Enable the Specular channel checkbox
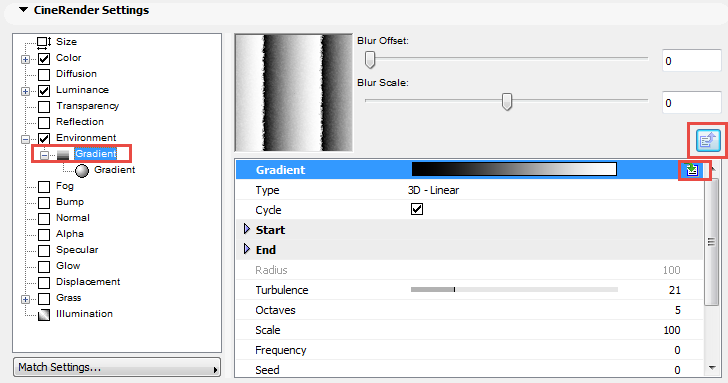The width and height of the screenshot is (728, 383). pyautogui.click(x=44, y=251)
